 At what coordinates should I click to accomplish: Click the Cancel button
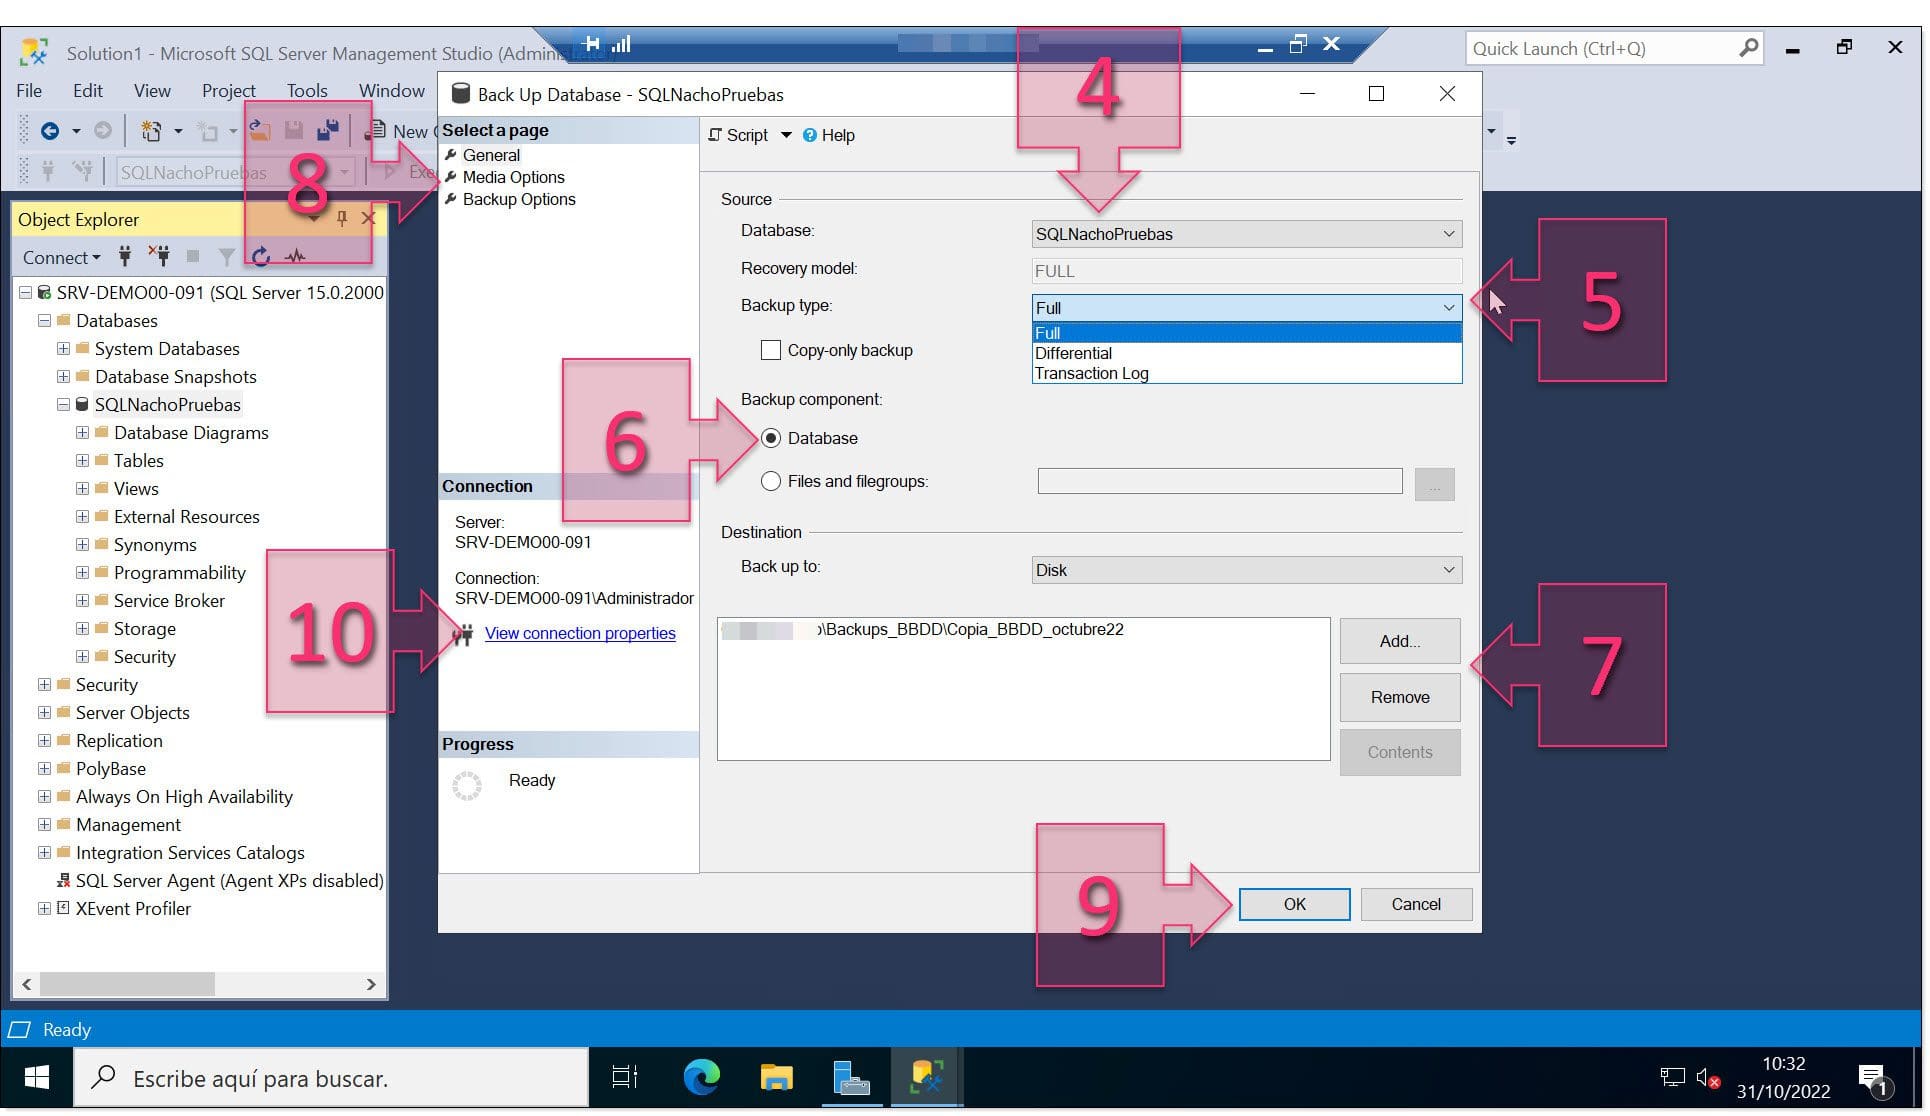1416,904
